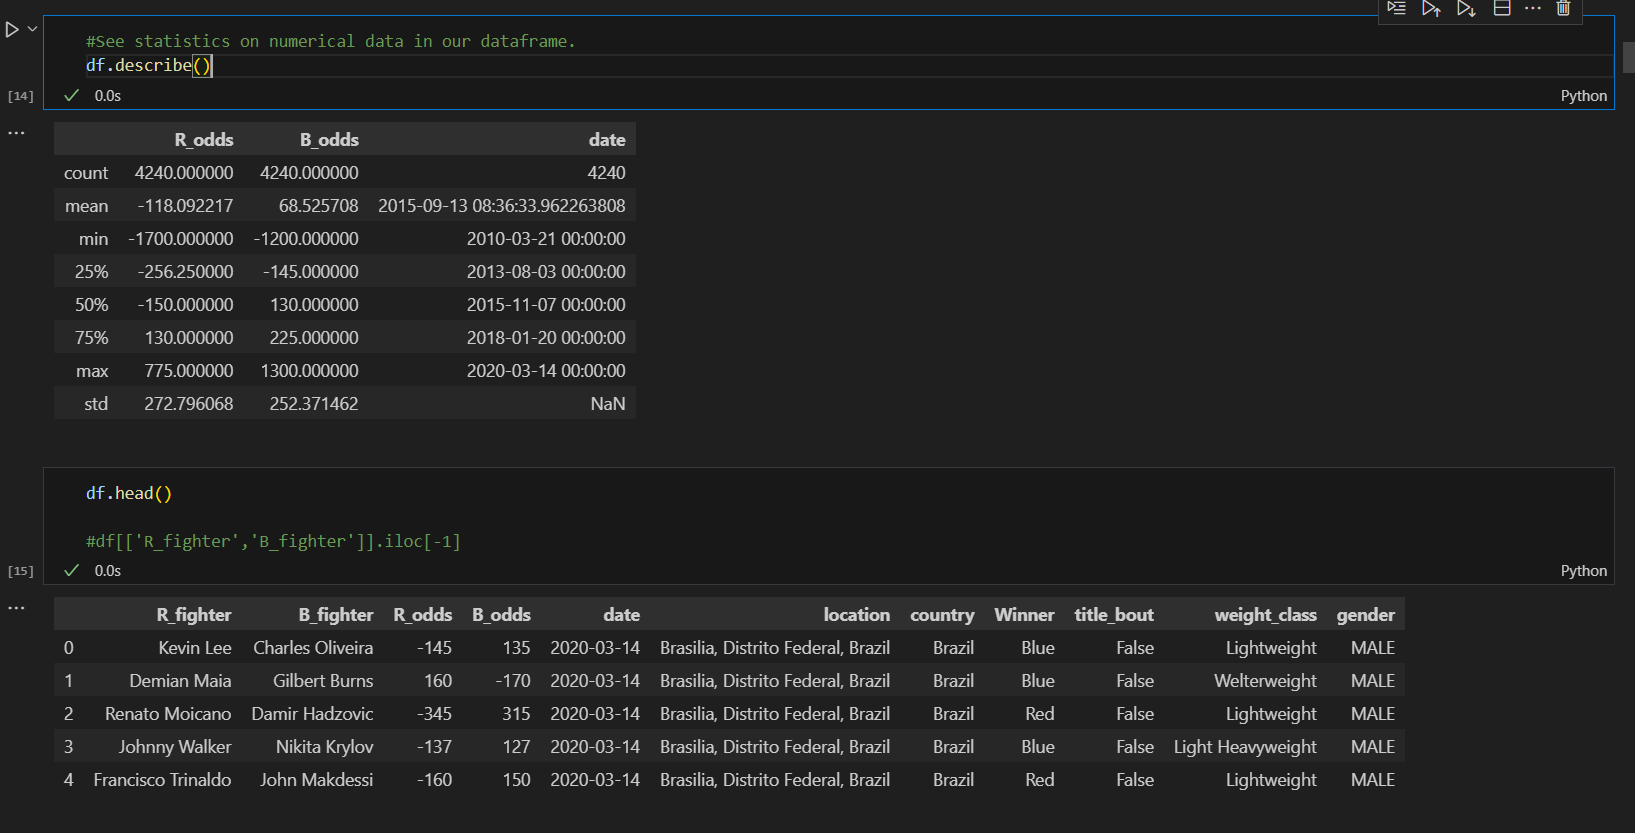Click the R_fighter column header
This screenshot has height=833, width=1635.
(x=194, y=615)
